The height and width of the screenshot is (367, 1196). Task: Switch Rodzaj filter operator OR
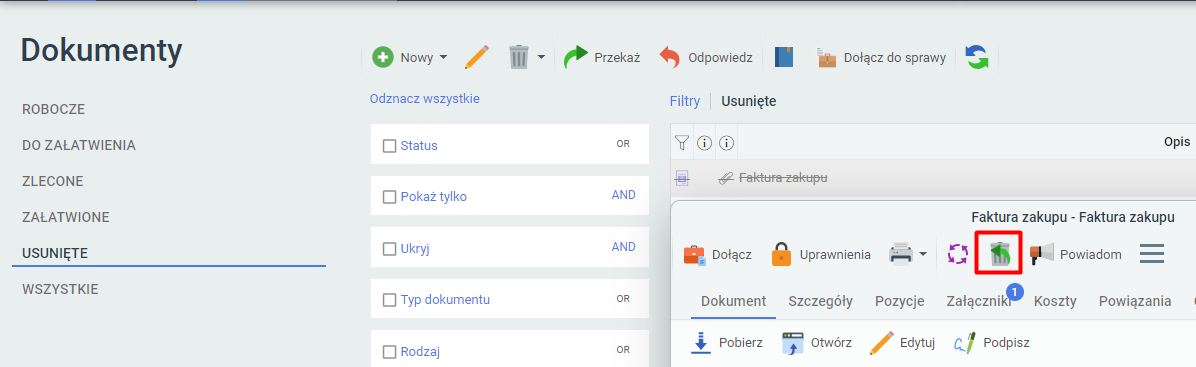coord(623,349)
